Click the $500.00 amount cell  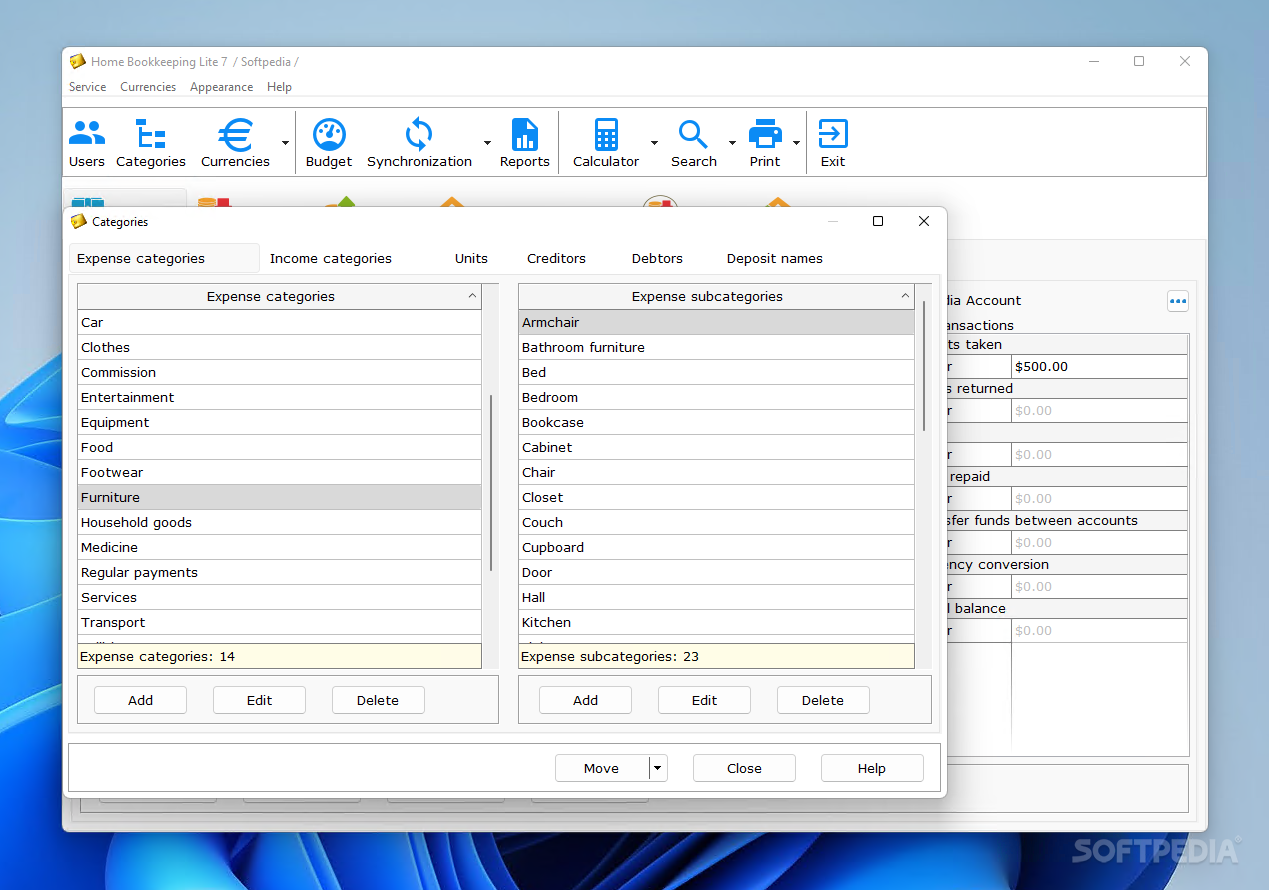tap(1099, 366)
